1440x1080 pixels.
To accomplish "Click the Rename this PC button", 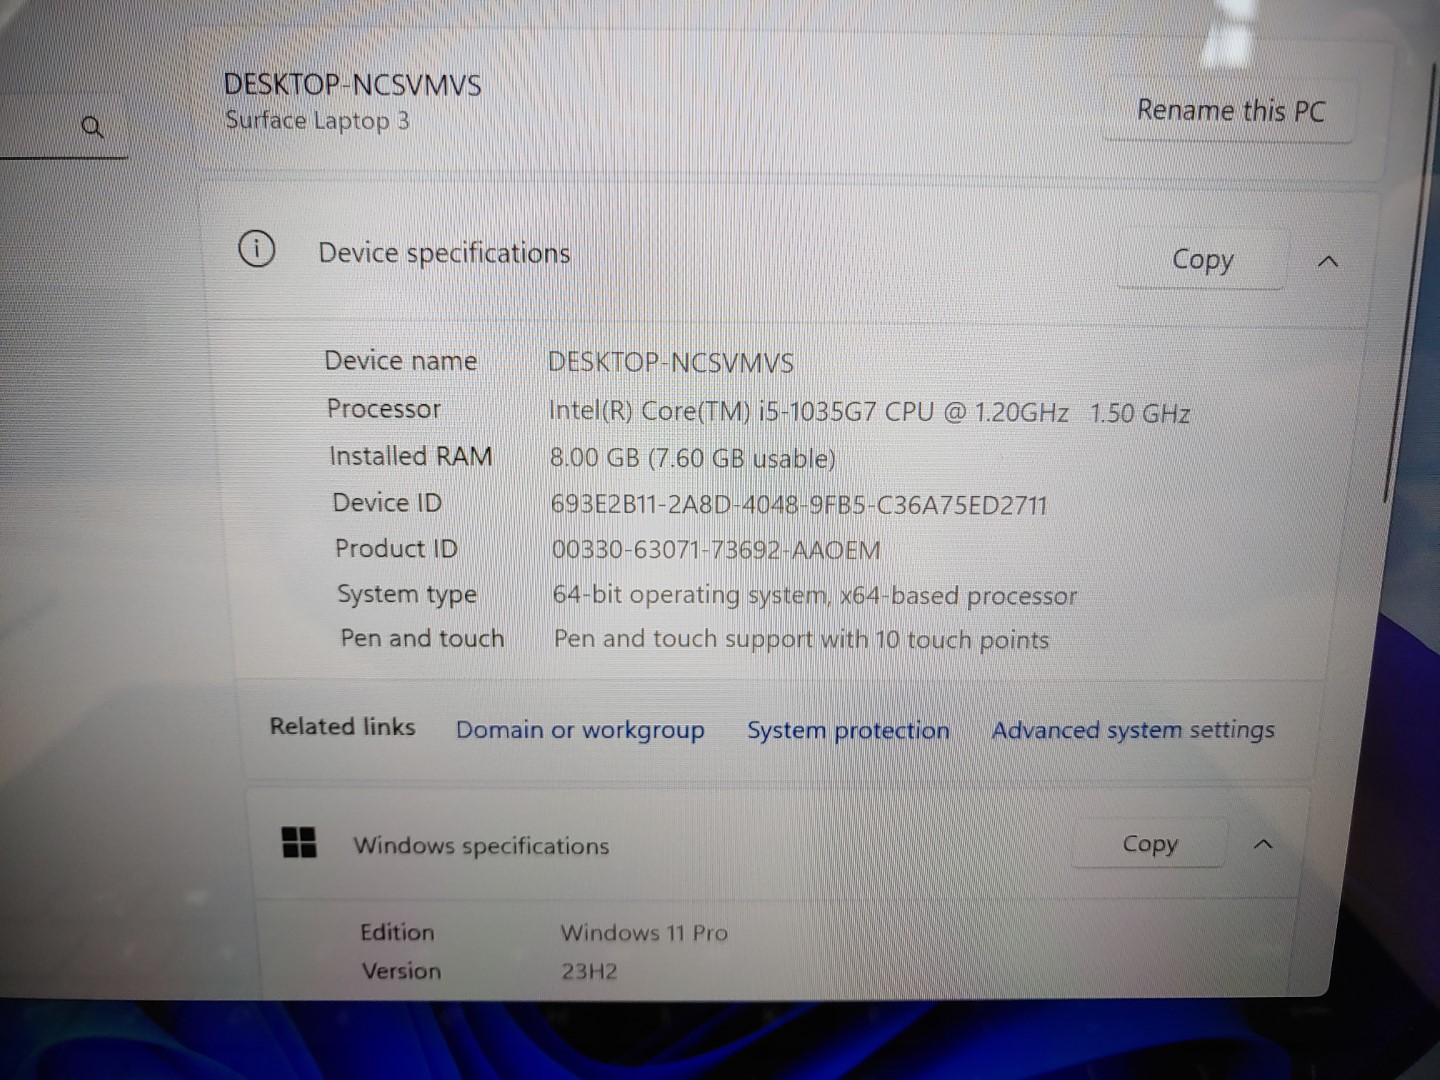I will [1230, 110].
